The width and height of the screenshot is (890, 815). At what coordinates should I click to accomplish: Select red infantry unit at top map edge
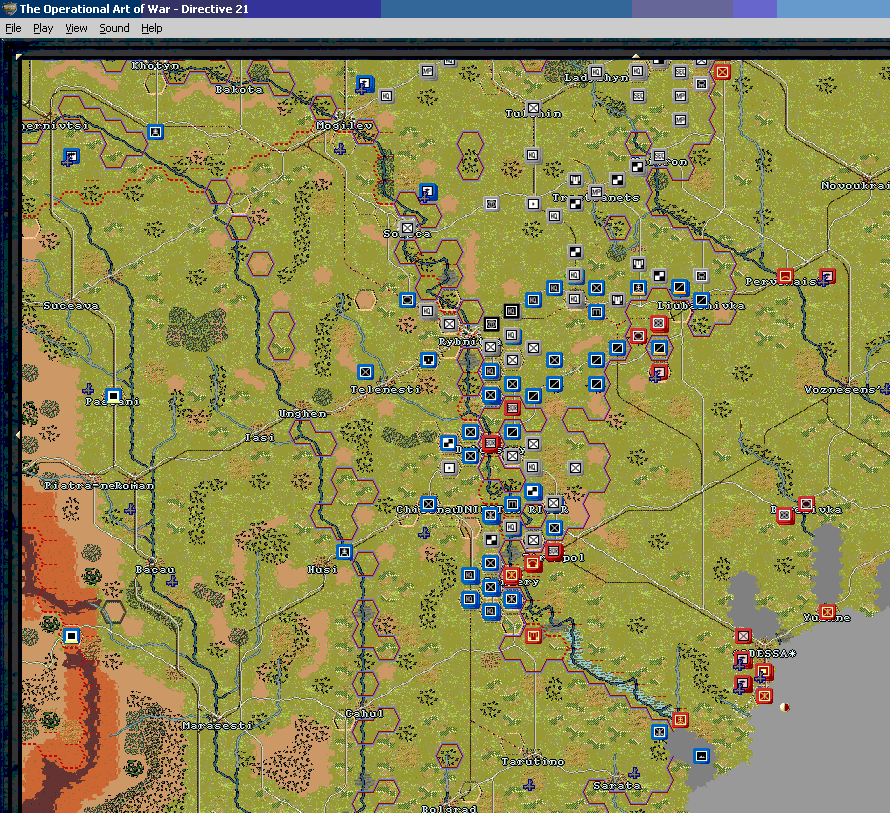tap(722, 72)
